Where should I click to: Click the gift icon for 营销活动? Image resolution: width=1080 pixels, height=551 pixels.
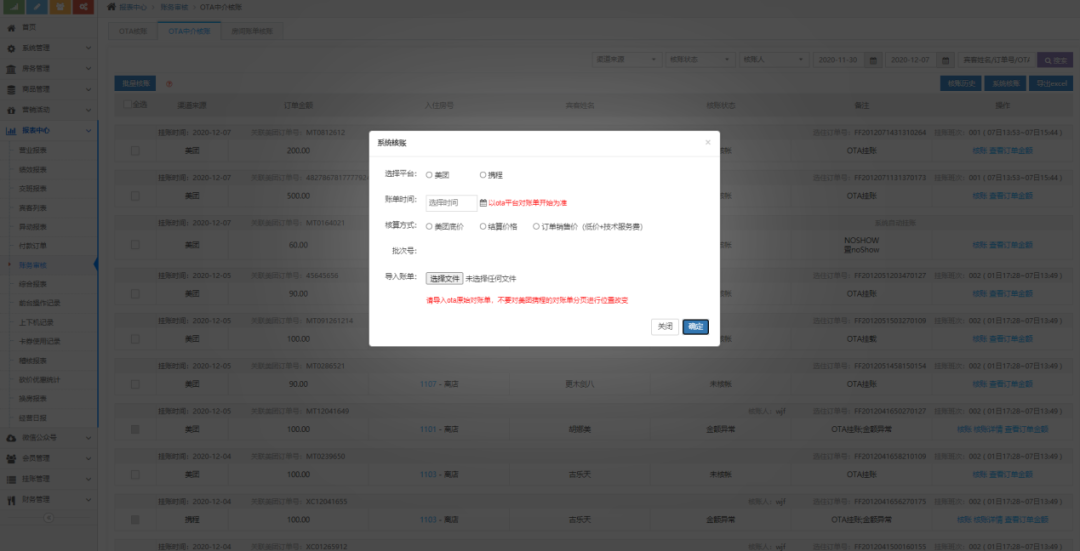pyautogui.click(x=11, y=110)
